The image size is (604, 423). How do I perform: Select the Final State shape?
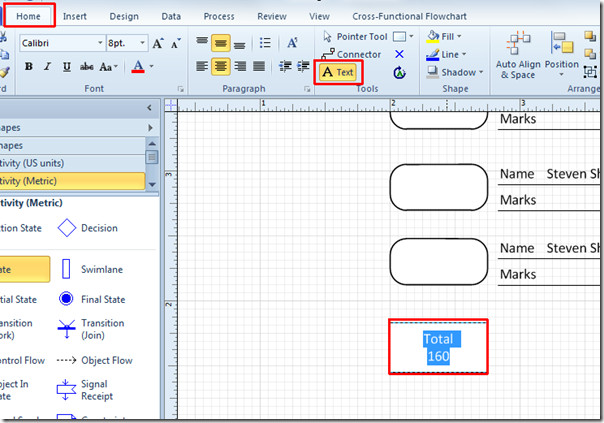pyautogui.click(x=92, y=299)
